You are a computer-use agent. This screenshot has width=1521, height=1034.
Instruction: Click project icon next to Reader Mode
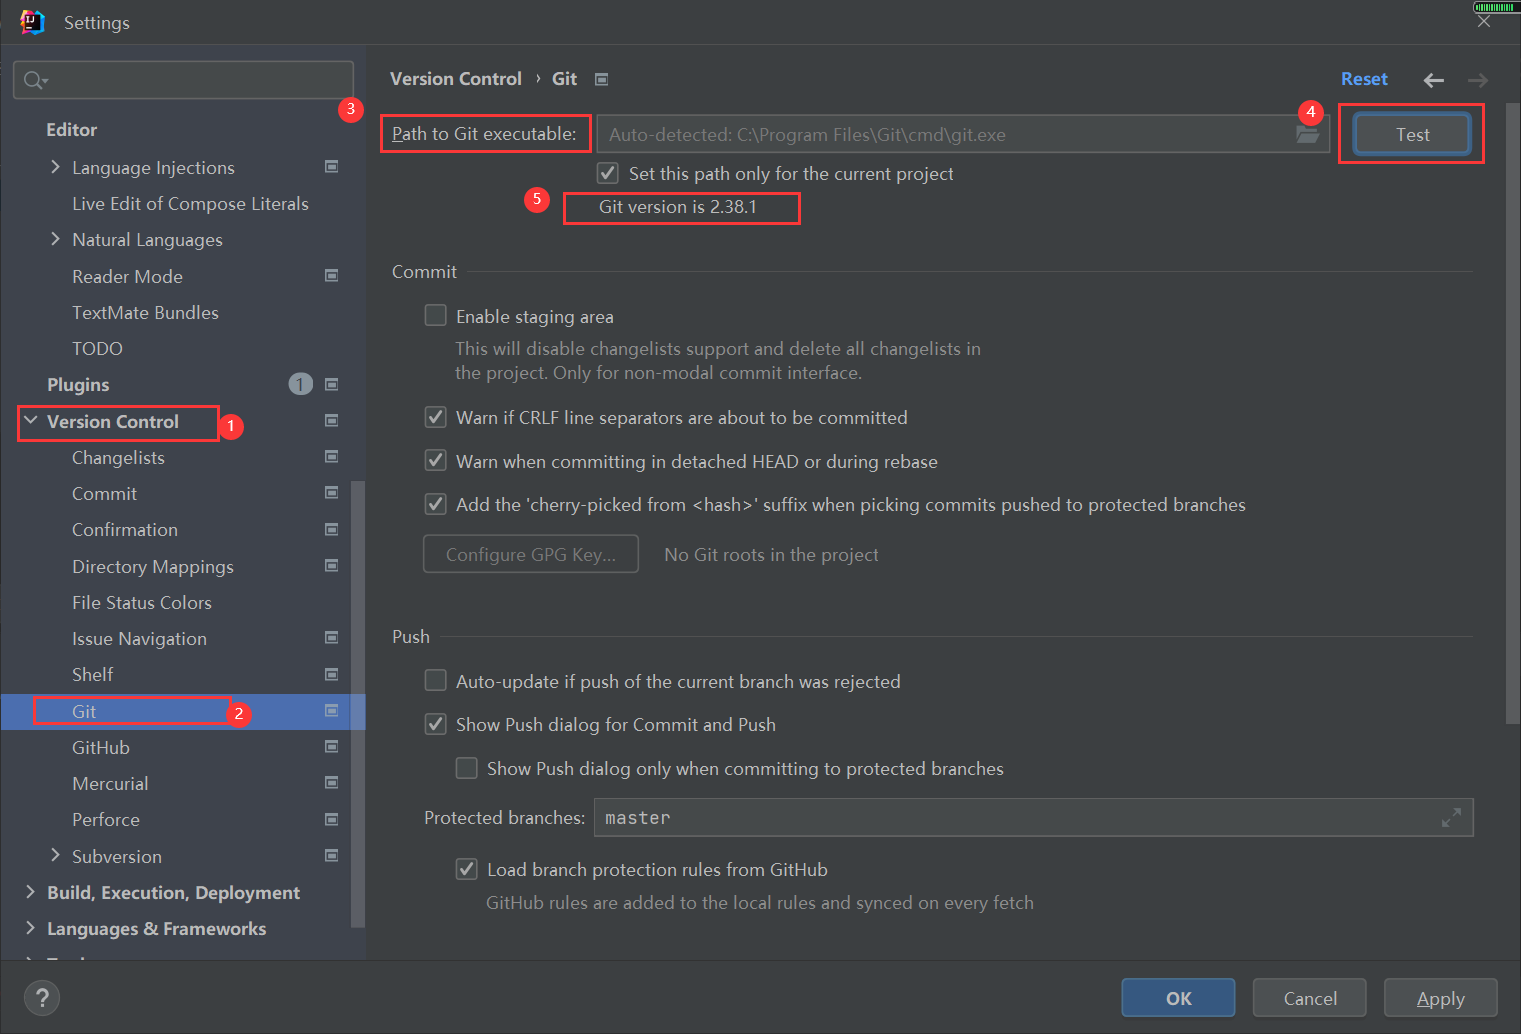331,276
